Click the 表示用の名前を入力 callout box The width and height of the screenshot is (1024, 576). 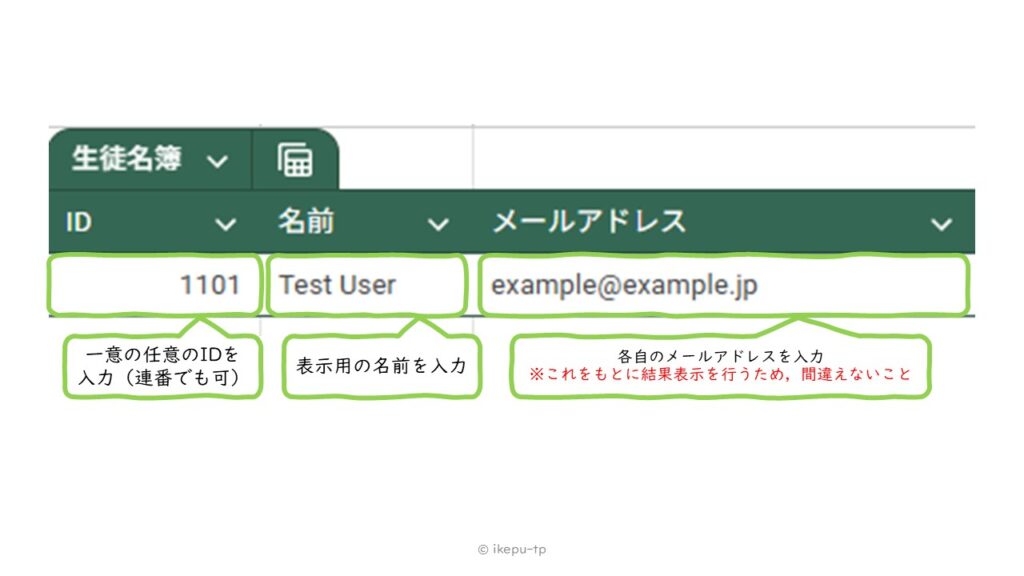[381, 366]
